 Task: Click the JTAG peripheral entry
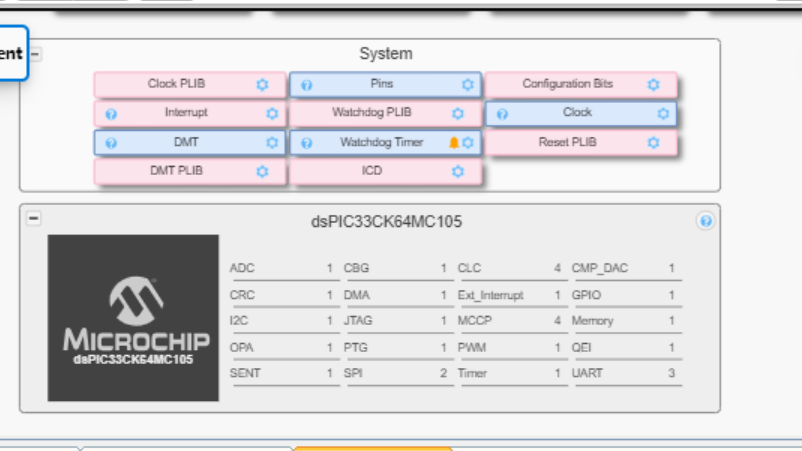(x=397, y=321)
